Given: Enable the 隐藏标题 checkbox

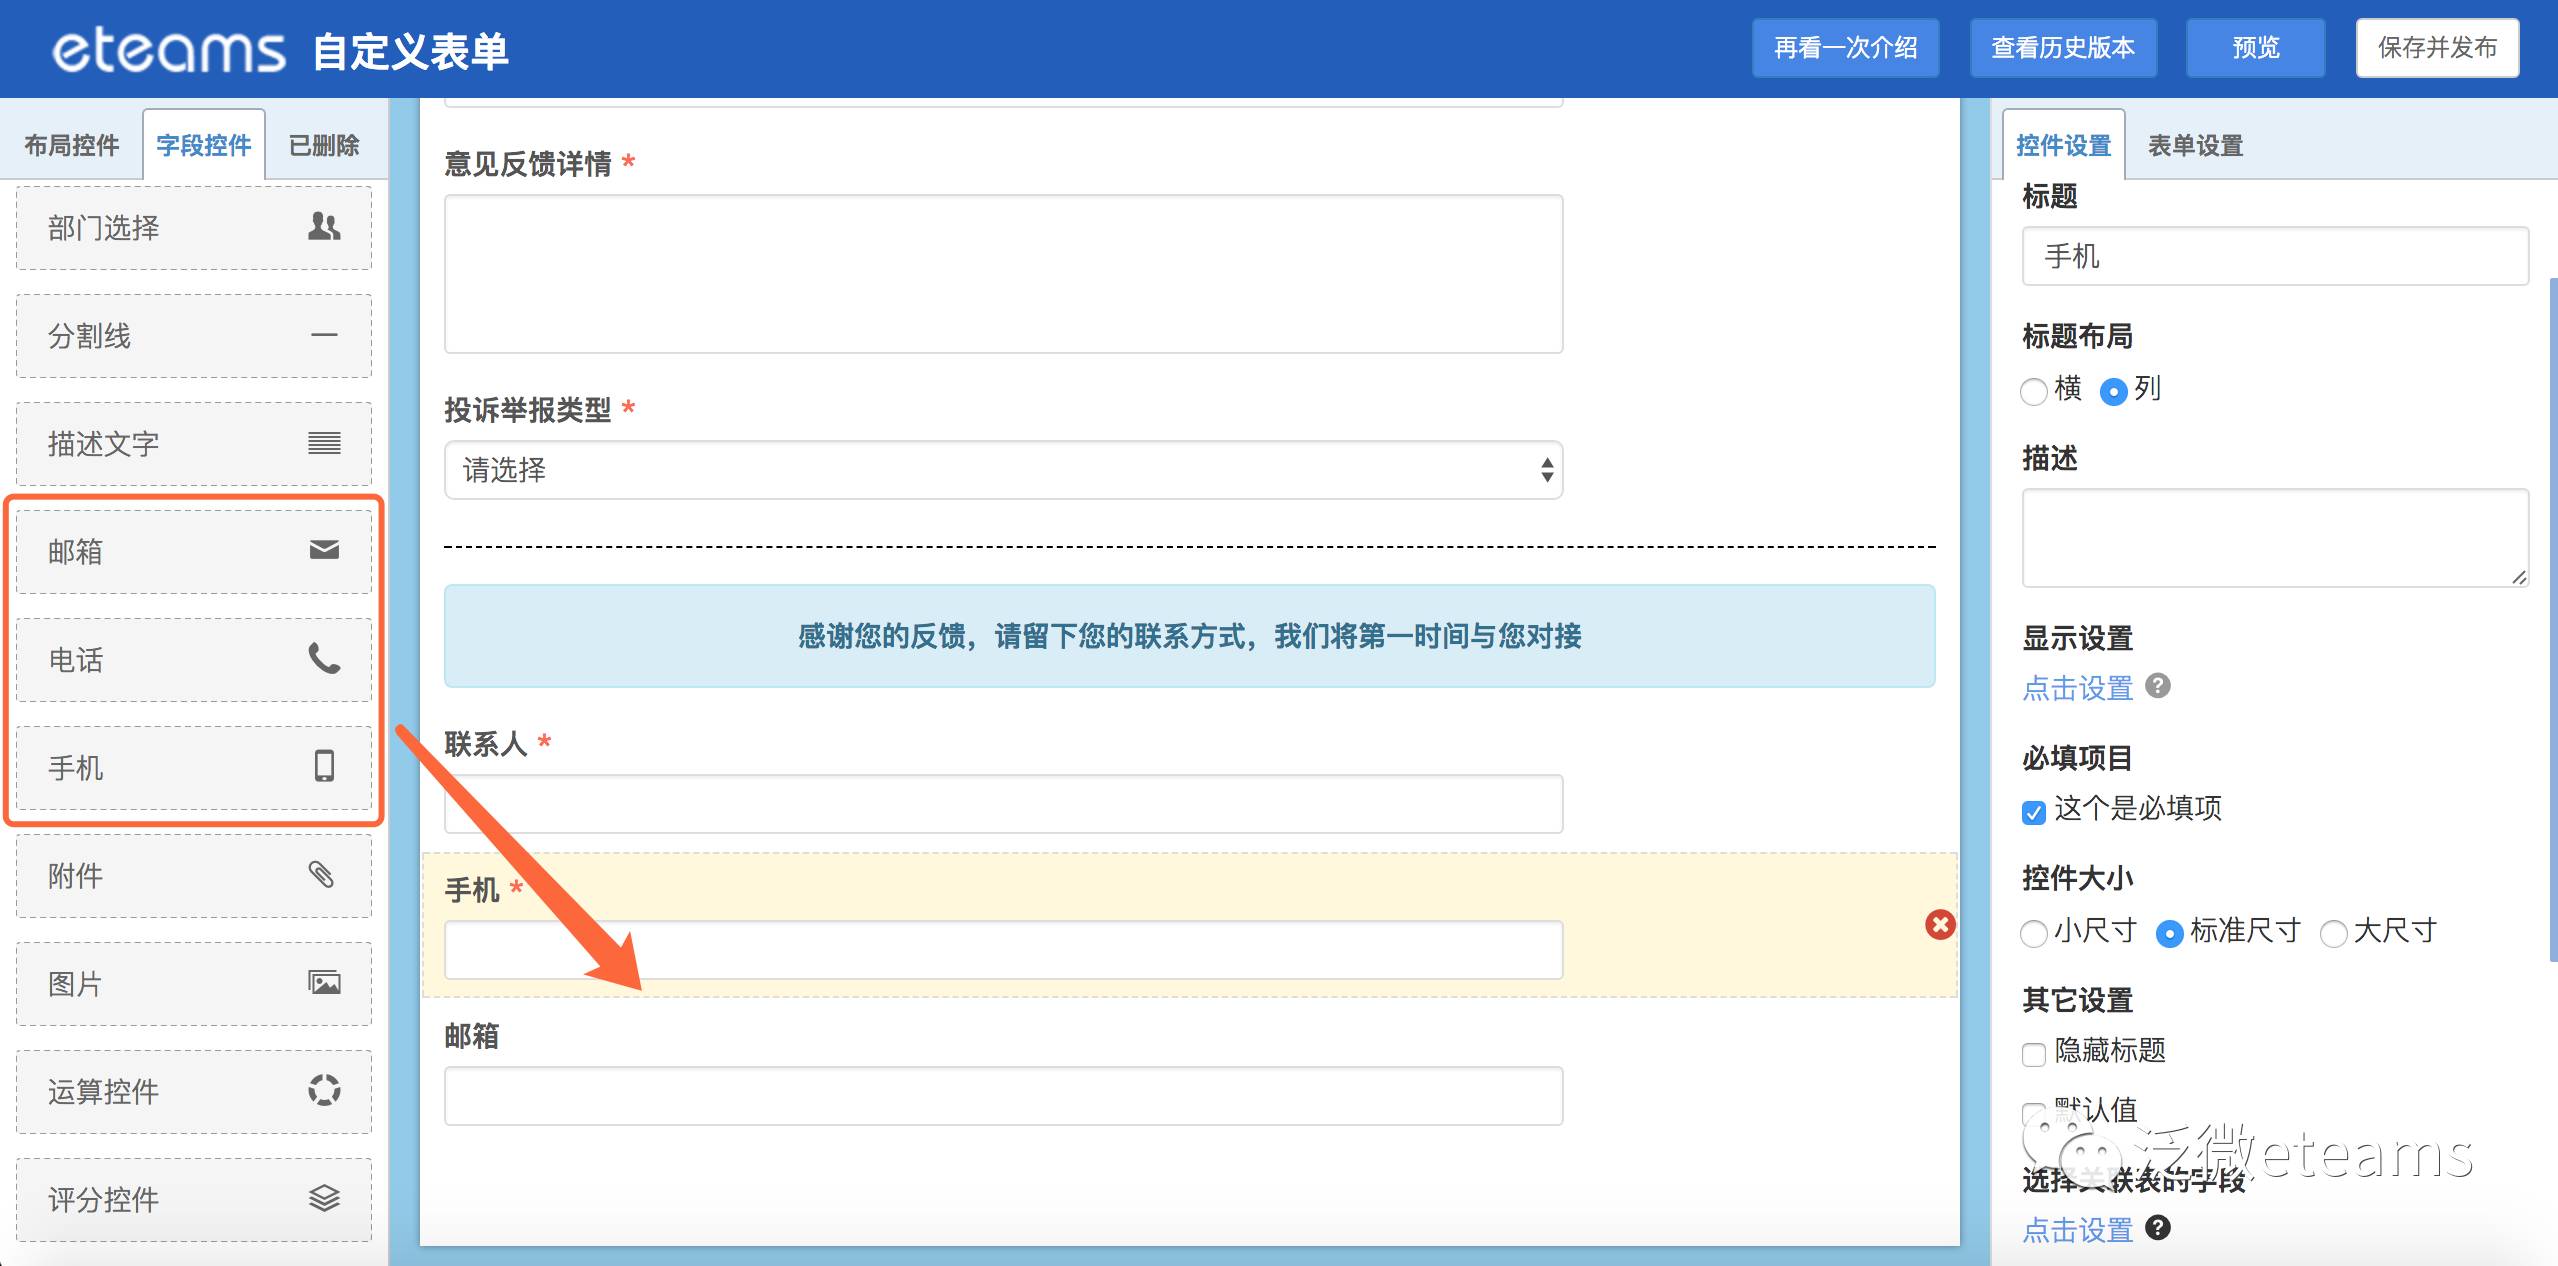Looking at the screenshot, I should pyautogui.click(x=2033, y=1054).
